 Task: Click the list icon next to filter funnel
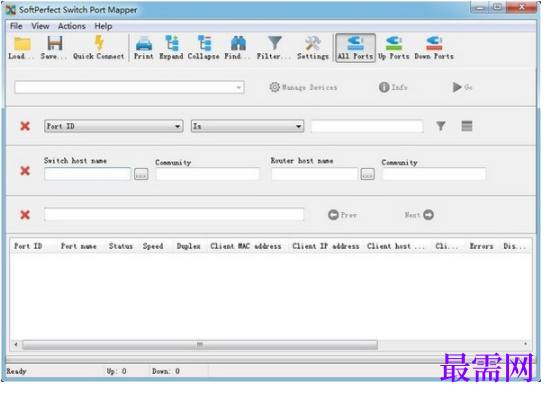467,126
